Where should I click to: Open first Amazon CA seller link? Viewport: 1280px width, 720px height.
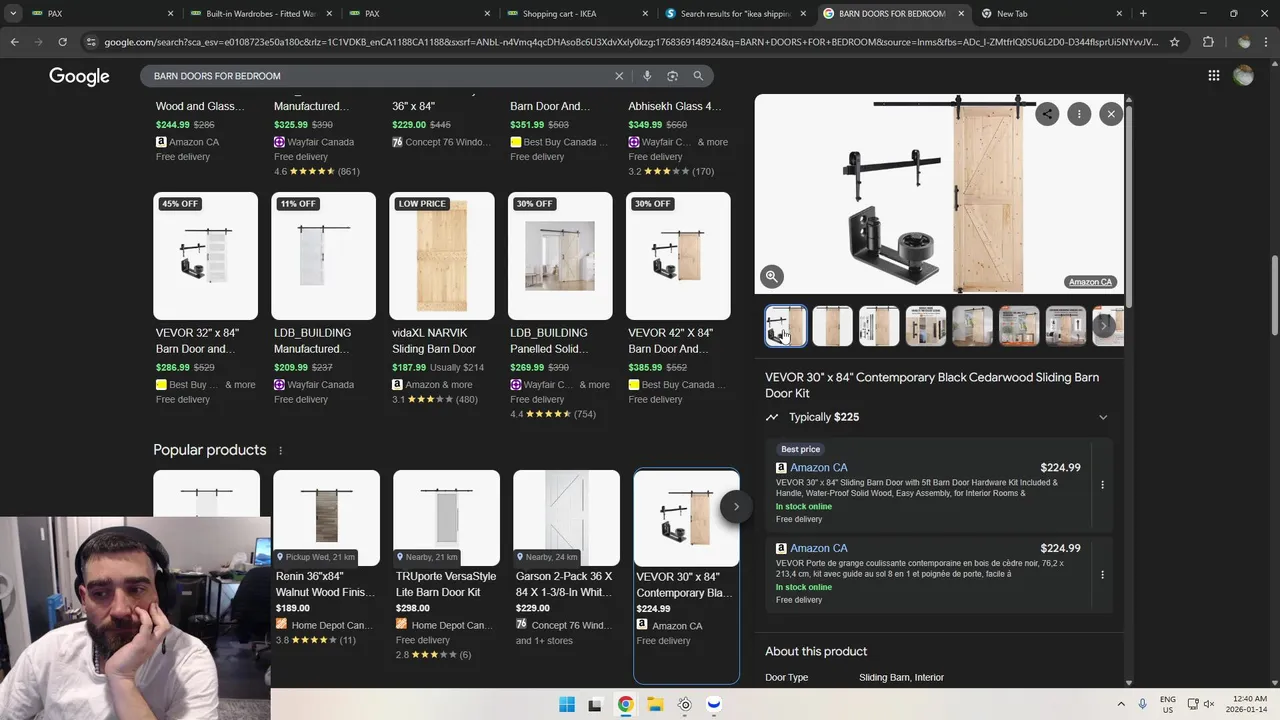819,468
